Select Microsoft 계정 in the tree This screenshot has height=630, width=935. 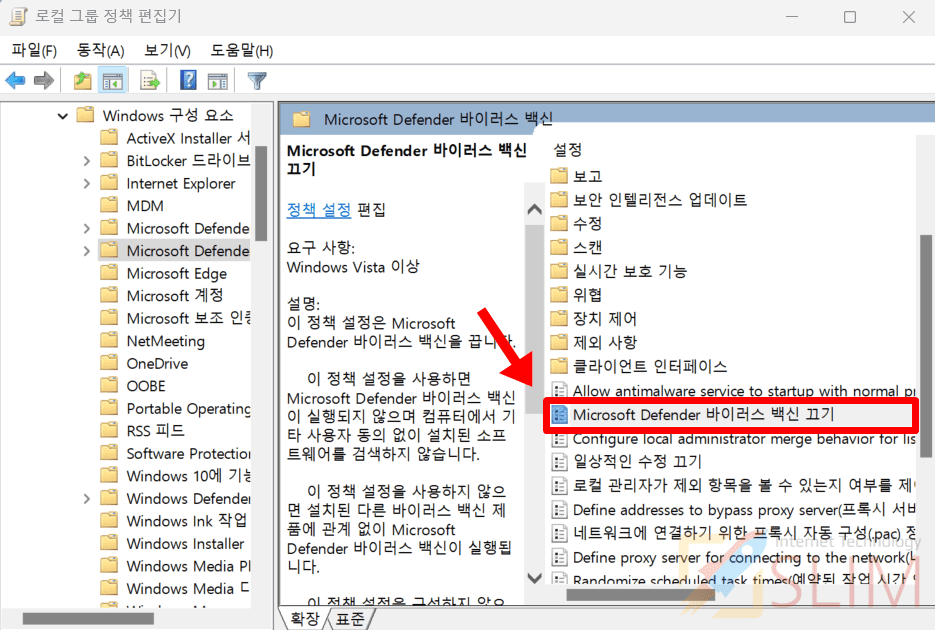(162, 296)
